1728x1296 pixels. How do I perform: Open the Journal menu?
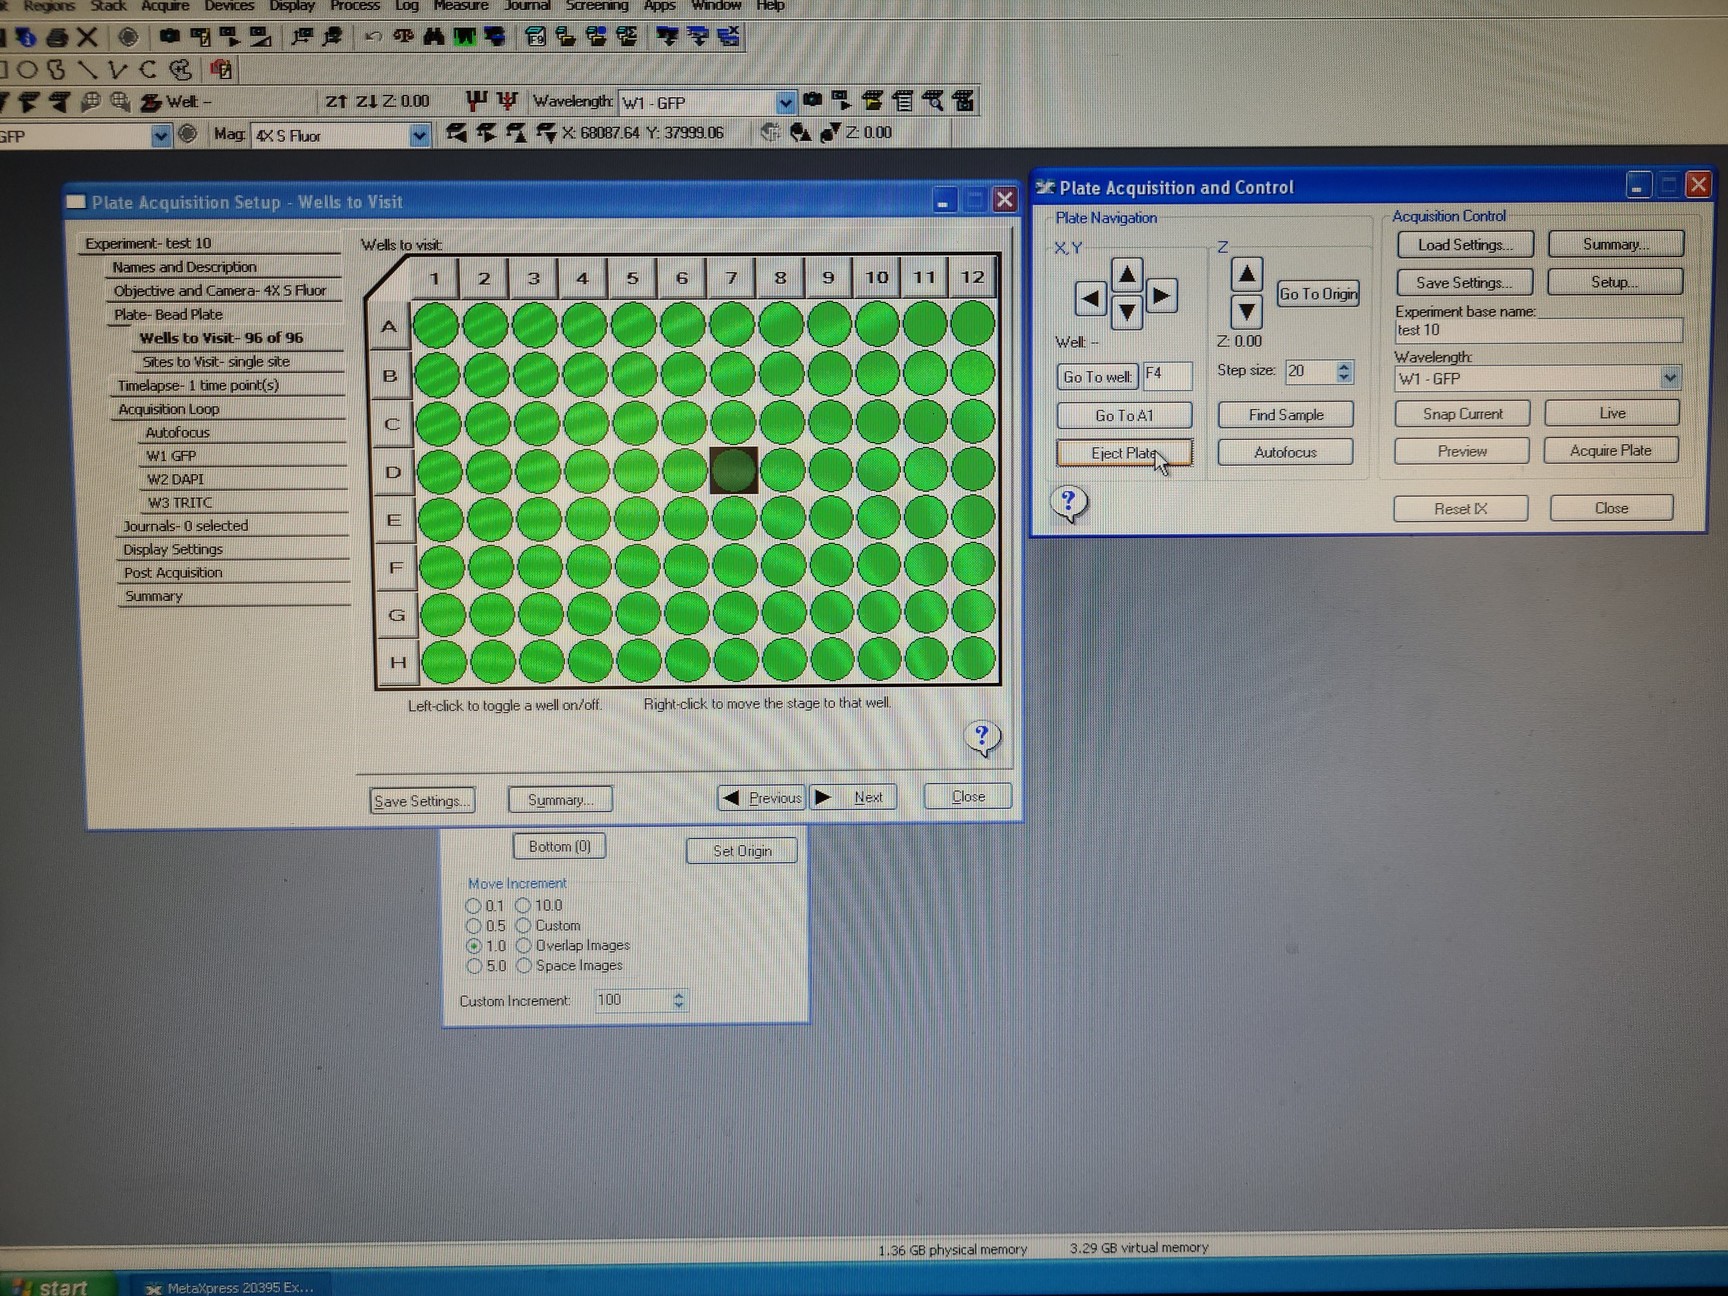coord(526,6)
